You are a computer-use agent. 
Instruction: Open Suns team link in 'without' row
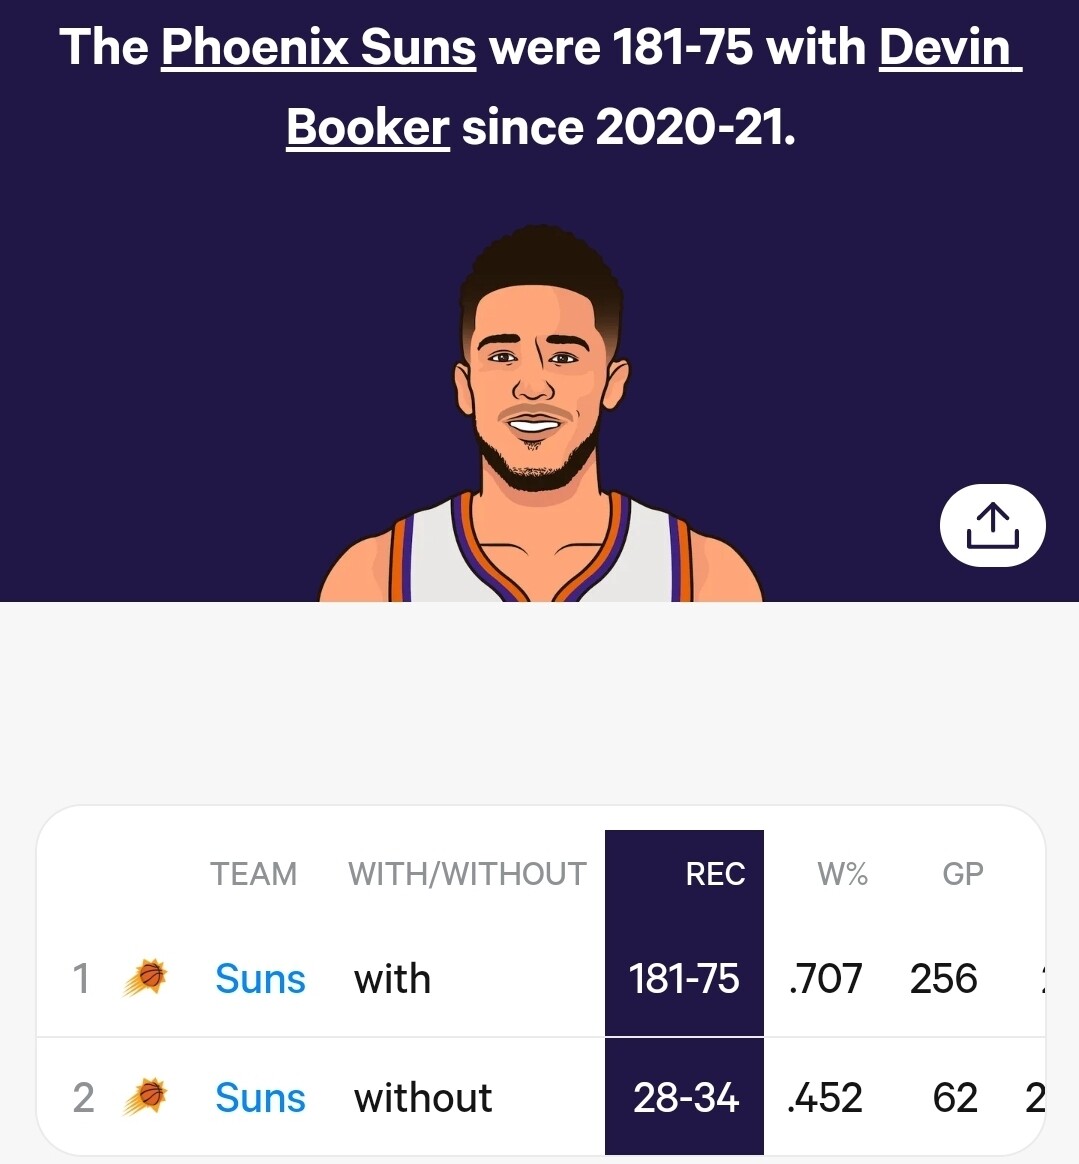pos(260,1097)
